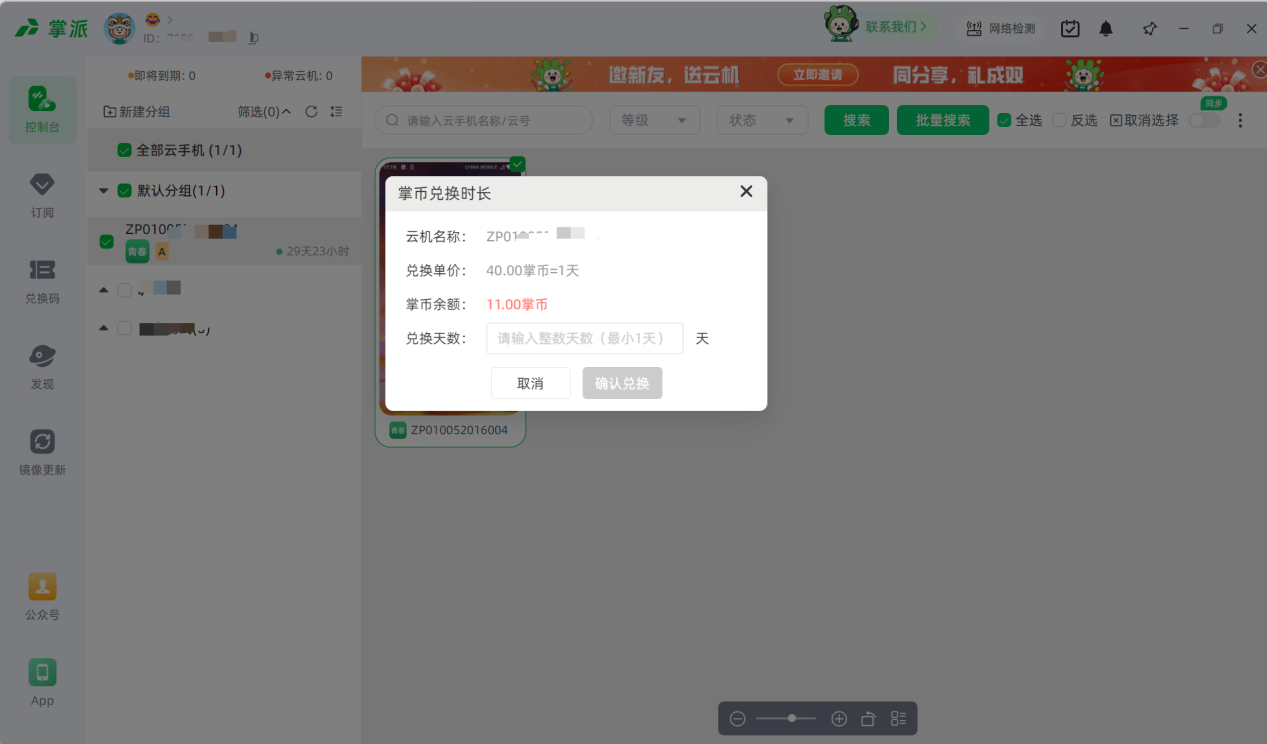Expand the third collapsed group arrow
Viewport: 1267px width, 744px height.
coord(104,328)
